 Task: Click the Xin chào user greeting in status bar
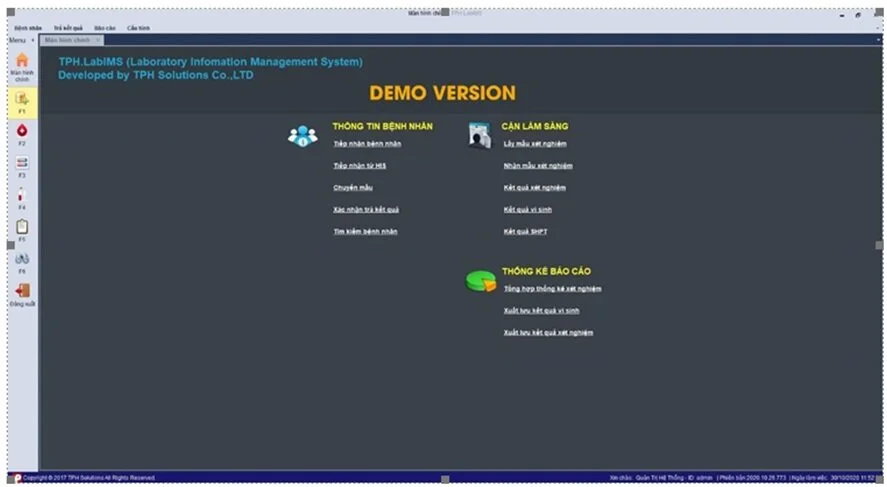pyautogui.click(x=661, y=478)
